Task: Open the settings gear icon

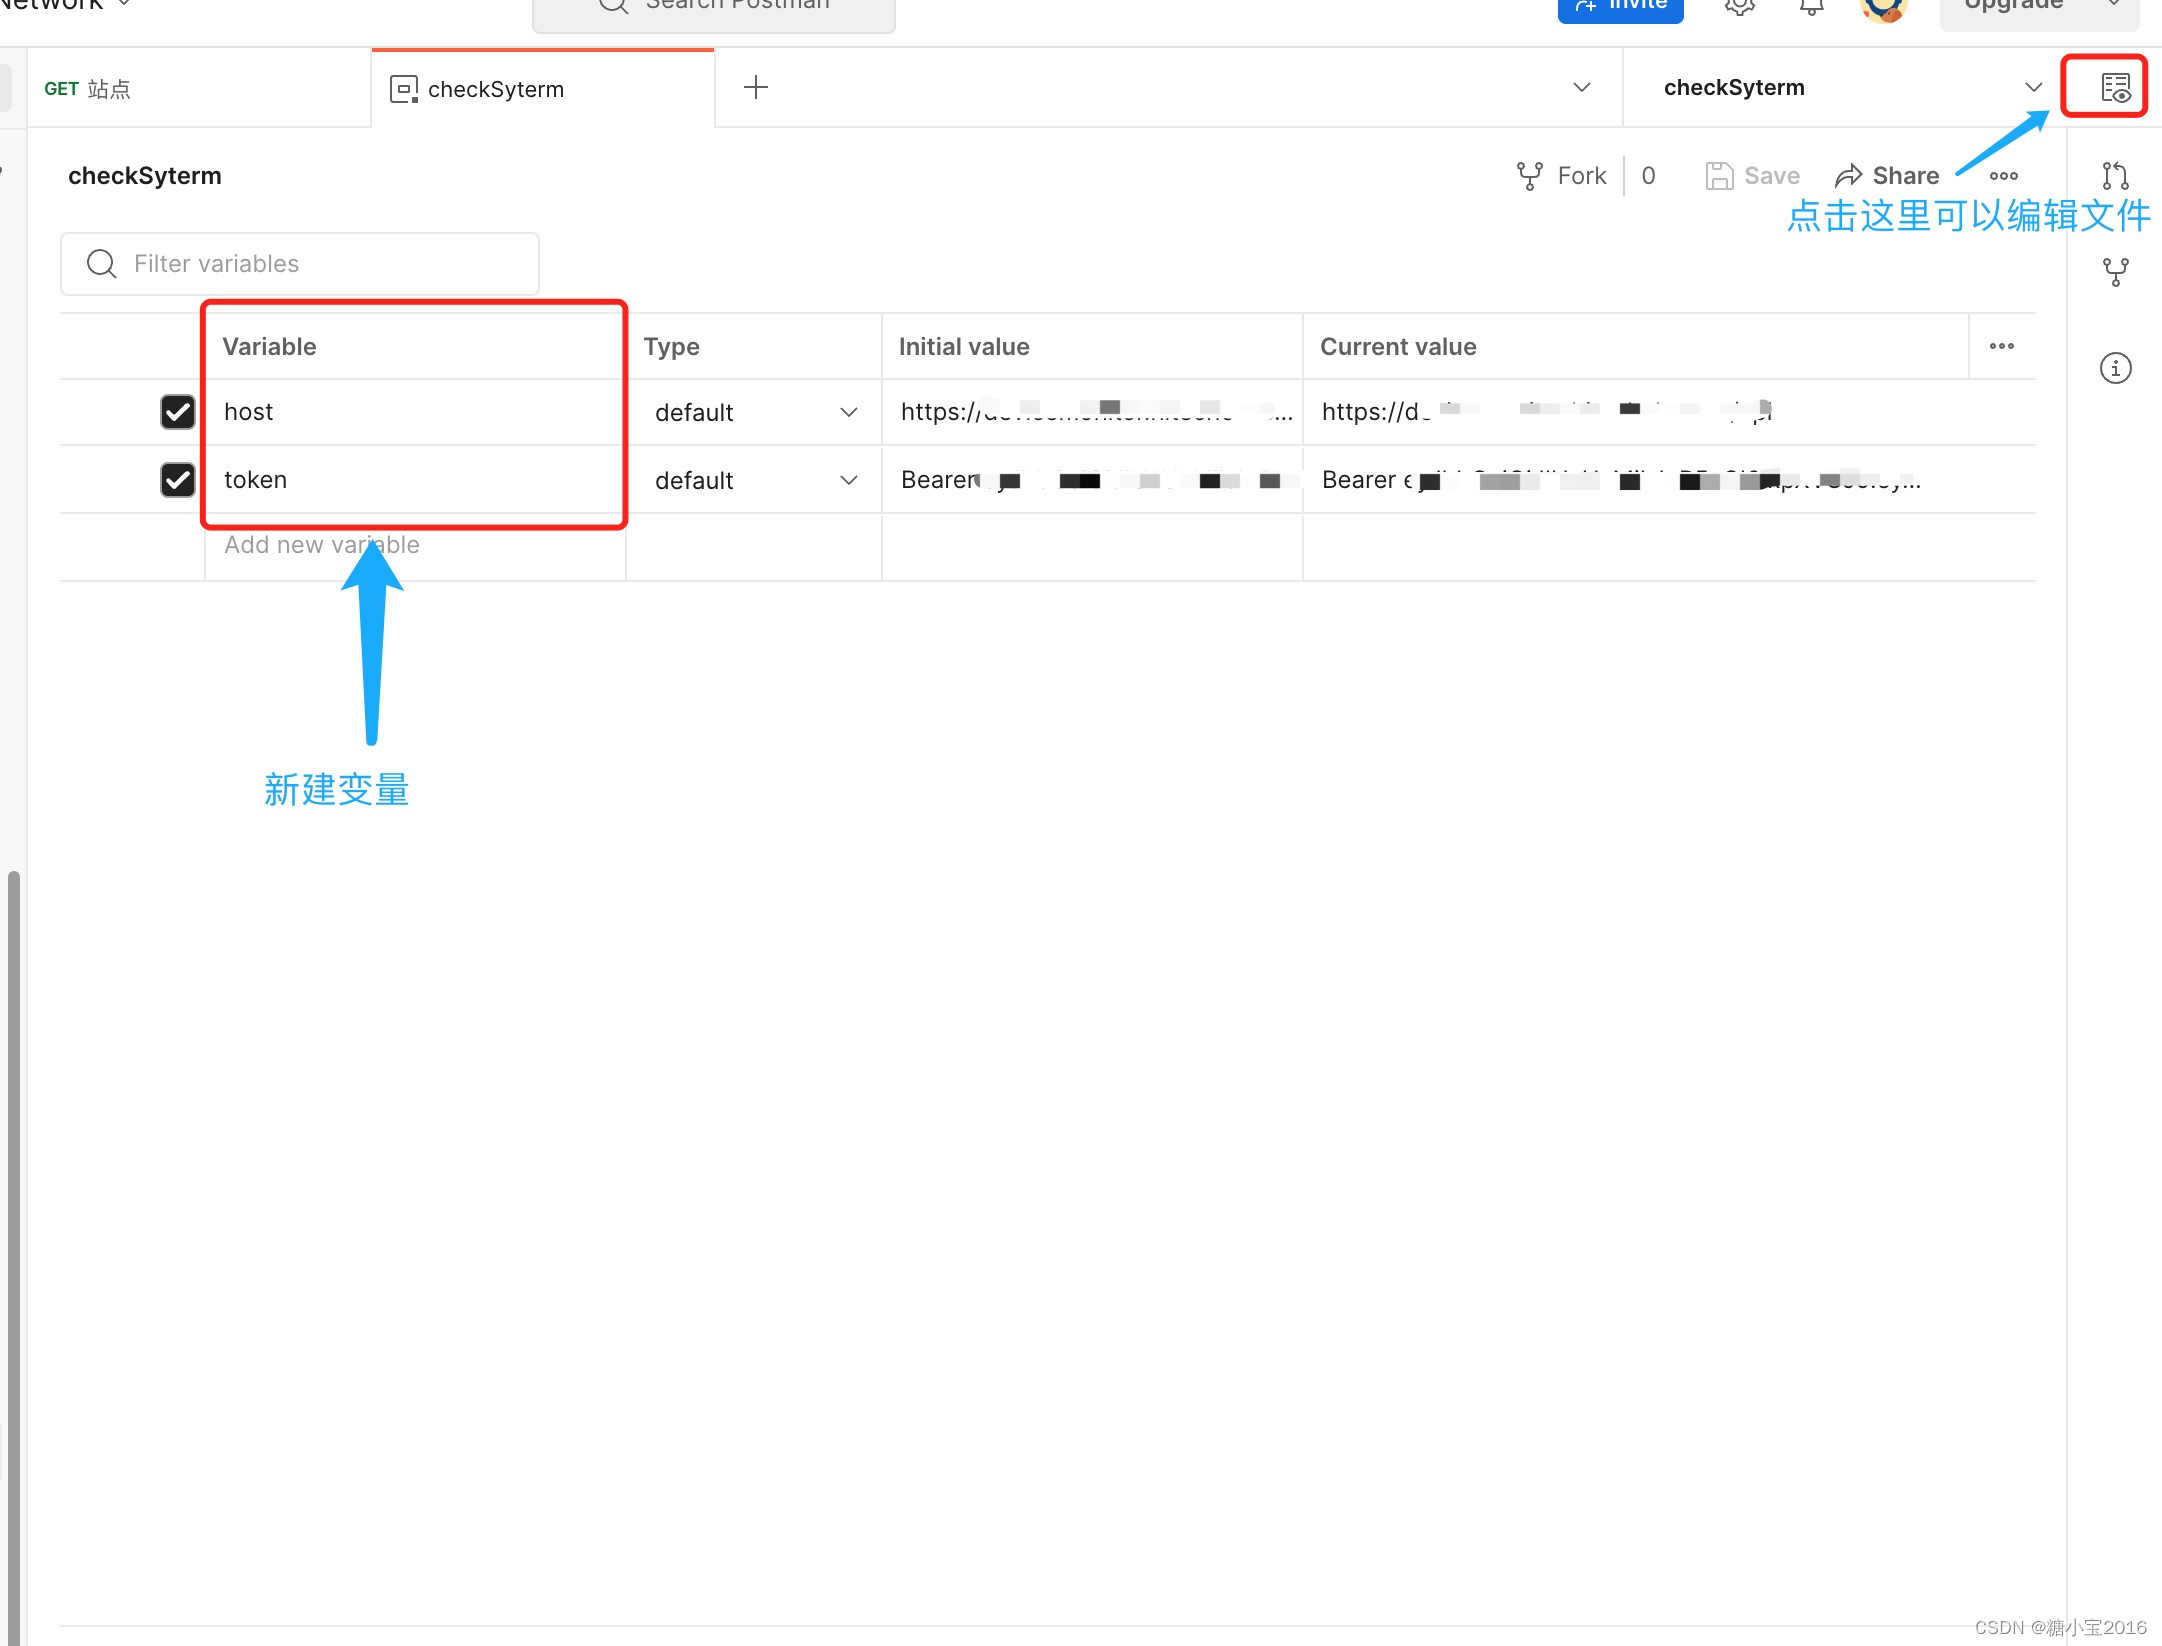Action: coord(1739,8)
